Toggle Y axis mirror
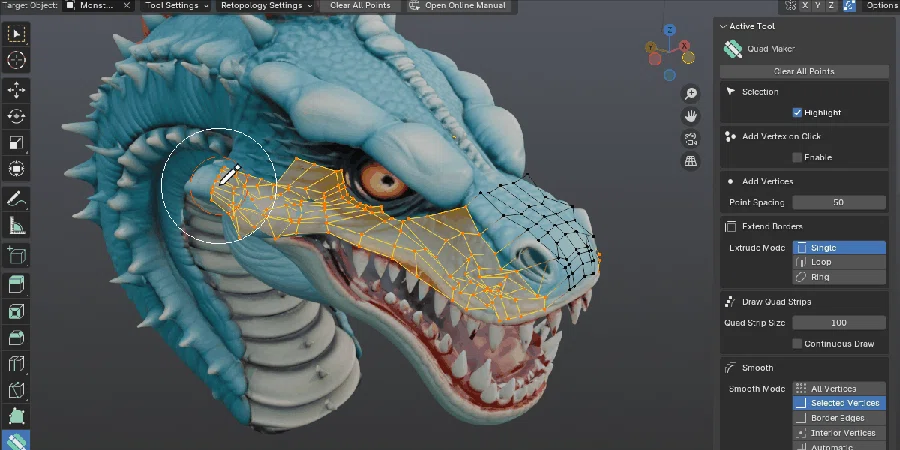Screen dimensions: 900x450 (818, 5)
